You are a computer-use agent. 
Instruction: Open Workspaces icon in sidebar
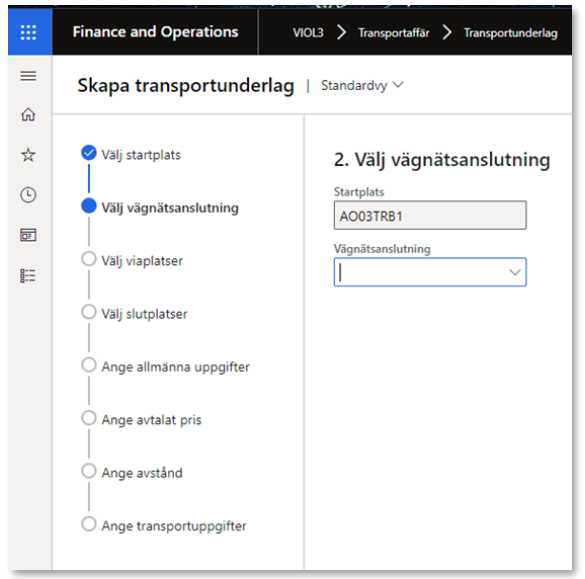[x=28, y=235]
